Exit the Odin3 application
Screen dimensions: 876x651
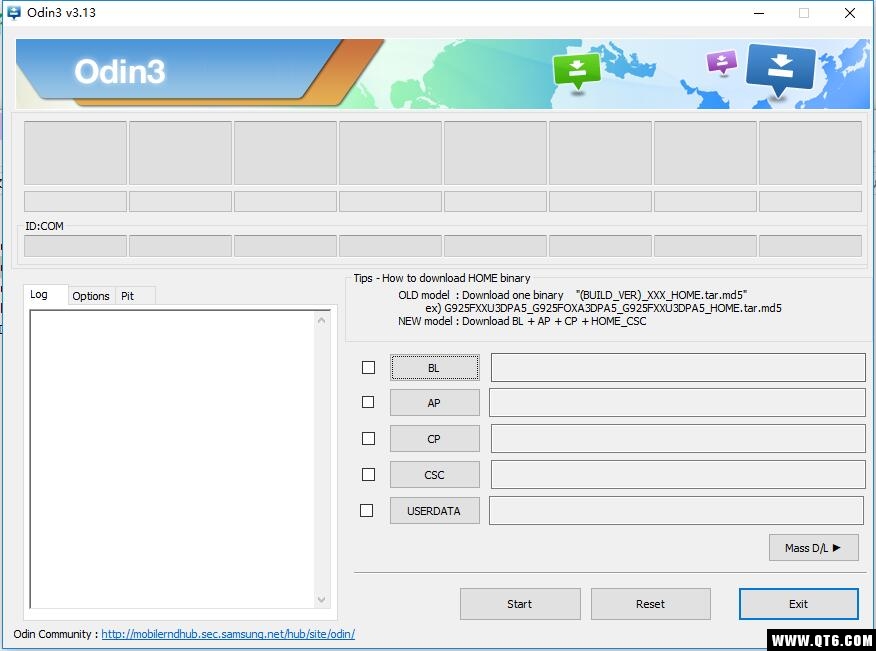pos(798,604)
